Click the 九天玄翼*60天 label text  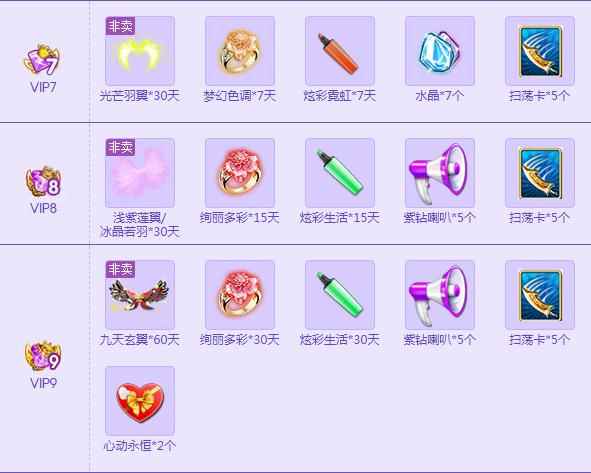pos(139,340)
